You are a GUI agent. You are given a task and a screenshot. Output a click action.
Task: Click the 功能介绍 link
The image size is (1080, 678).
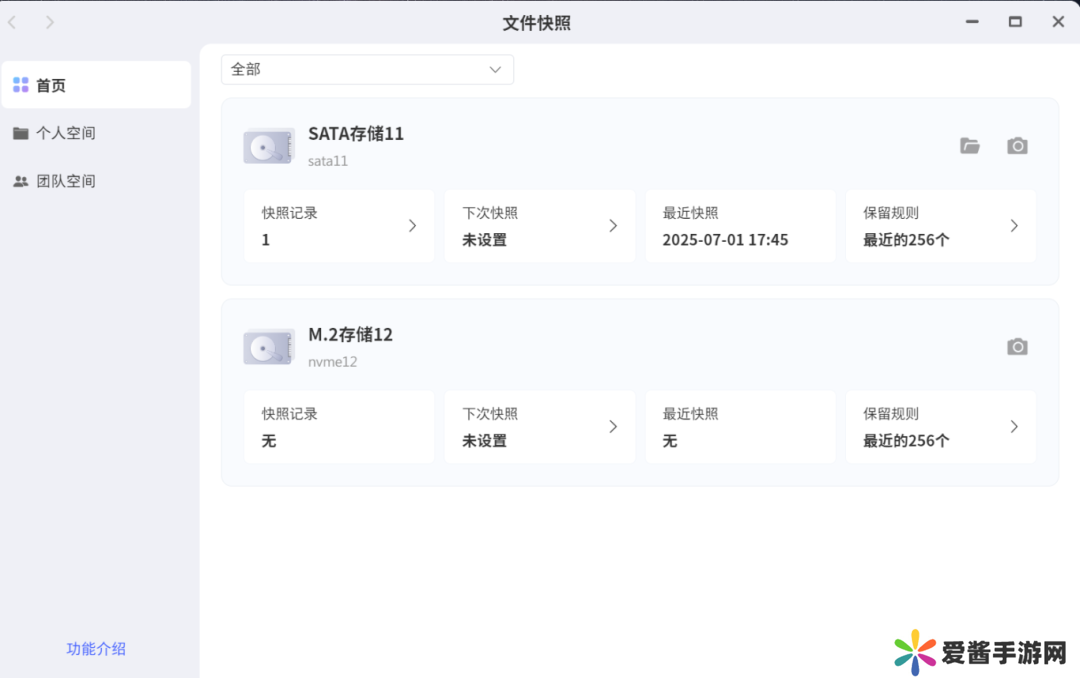(96, 648)
